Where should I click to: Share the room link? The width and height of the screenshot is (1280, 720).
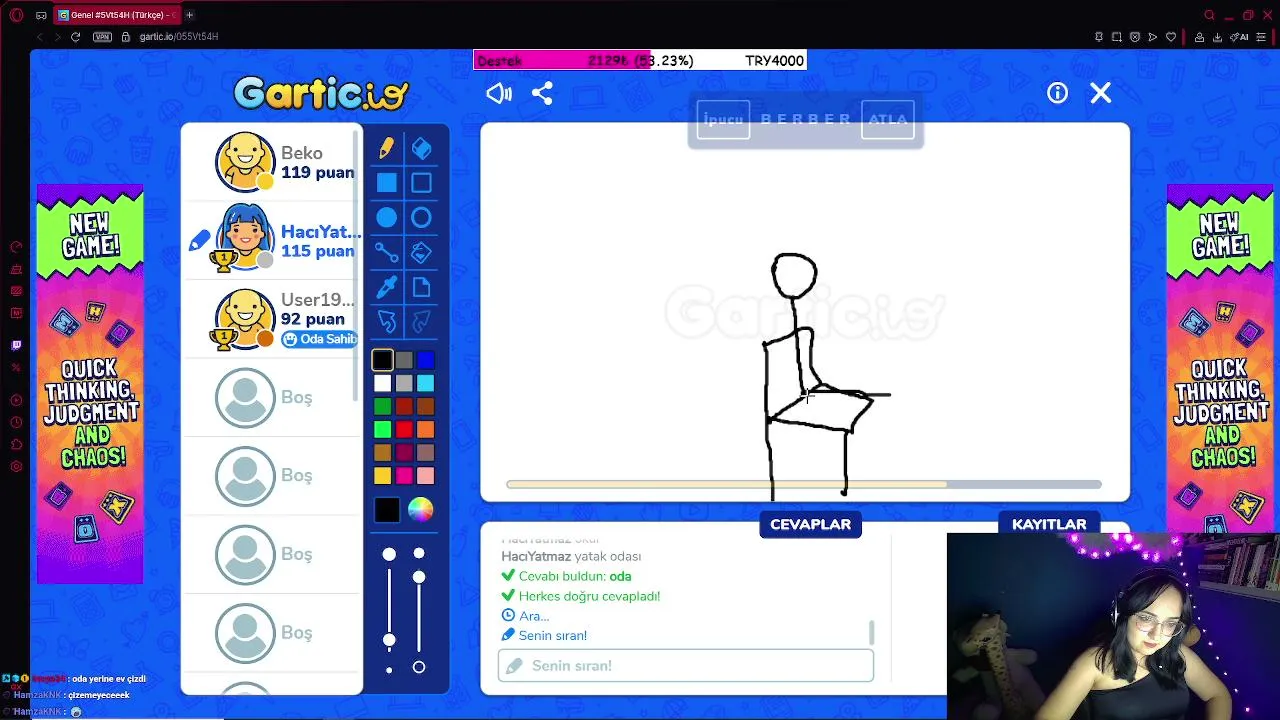click(542, 93)
